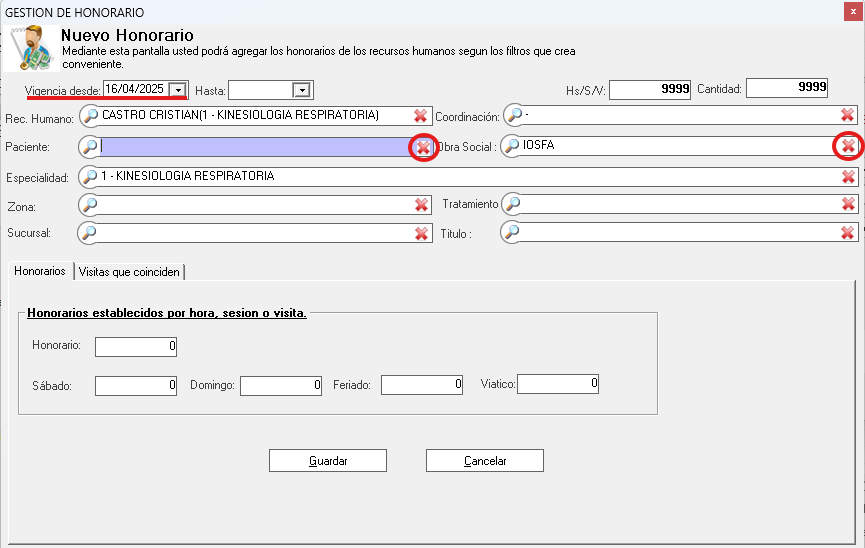Clear the Sucursal field with red X
865x548 pixels.
[x=422, y=233]
